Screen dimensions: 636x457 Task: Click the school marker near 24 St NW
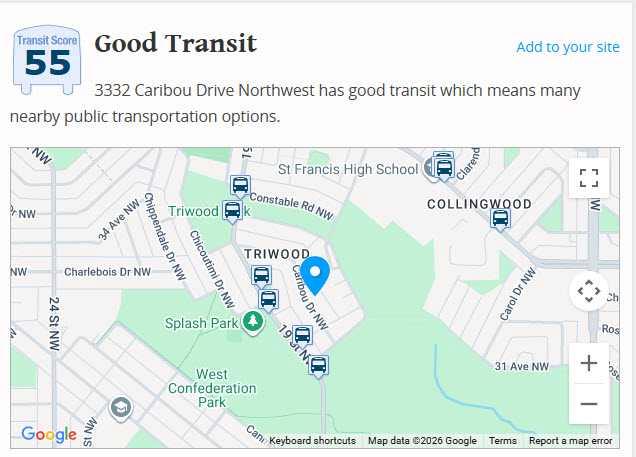121,407
